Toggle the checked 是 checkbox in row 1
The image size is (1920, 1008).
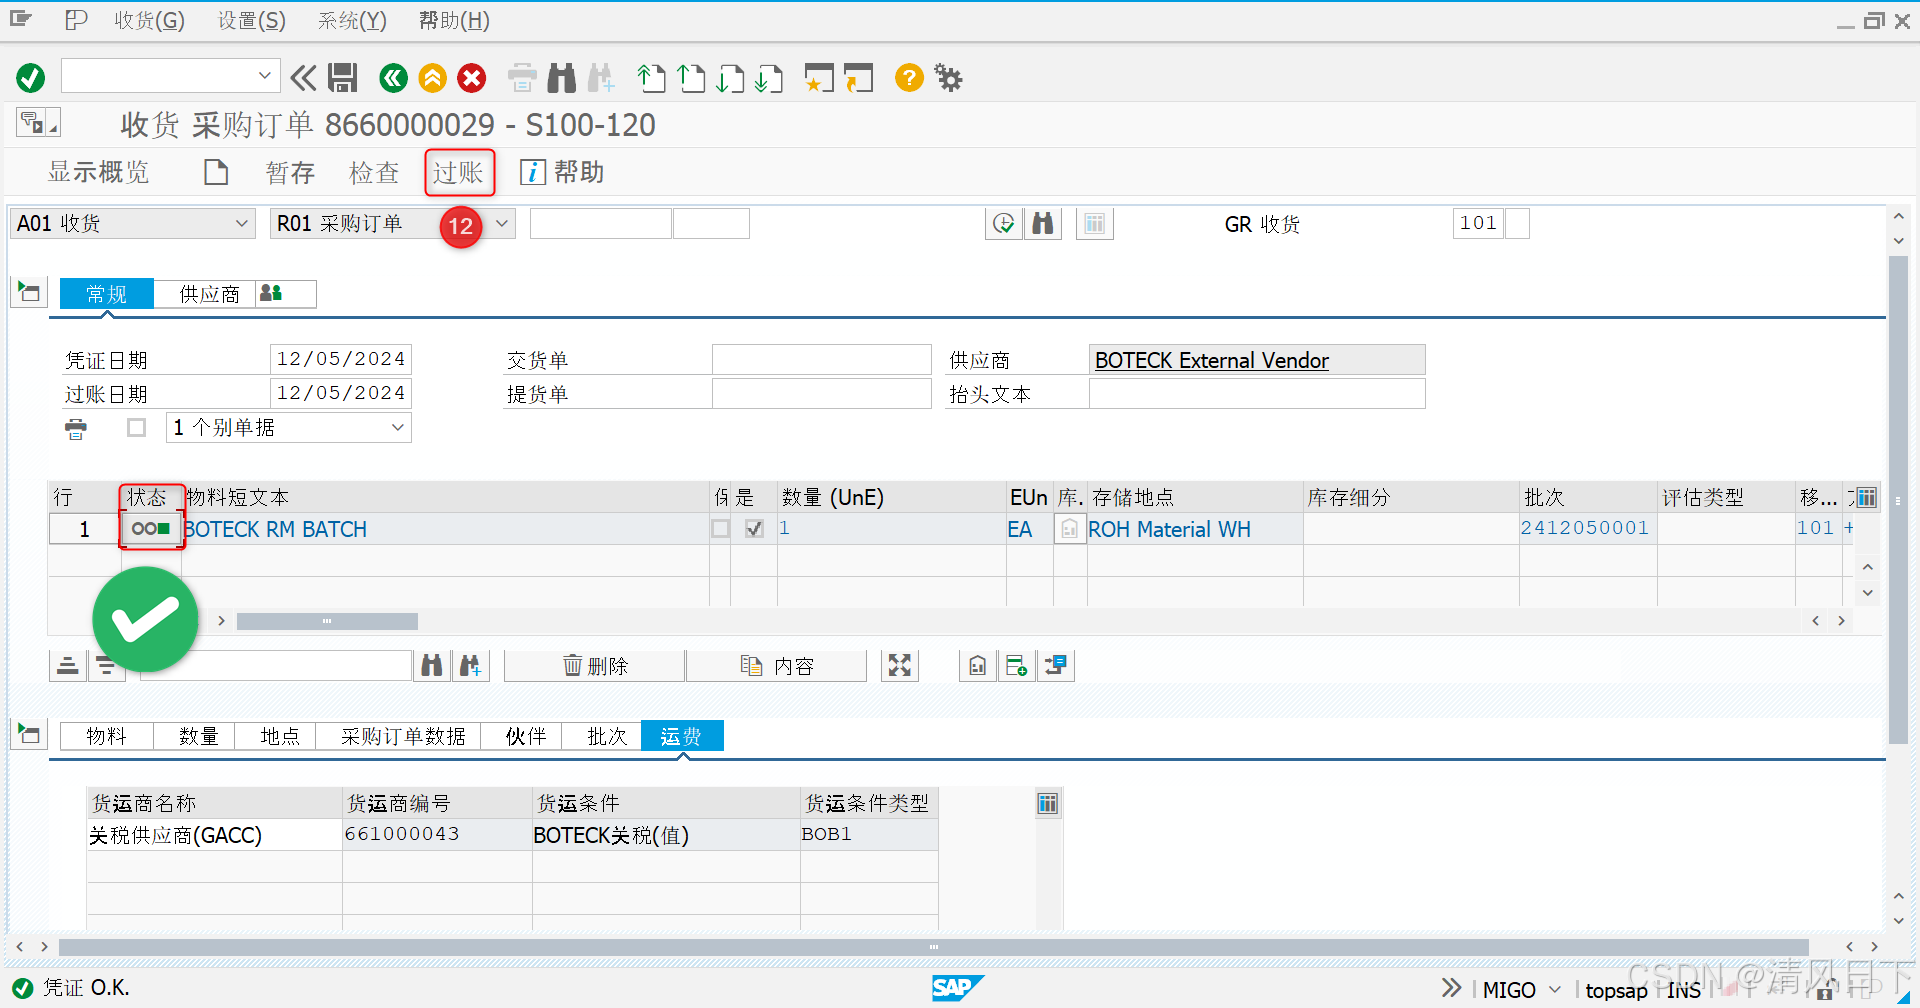[x=754, y=528]
